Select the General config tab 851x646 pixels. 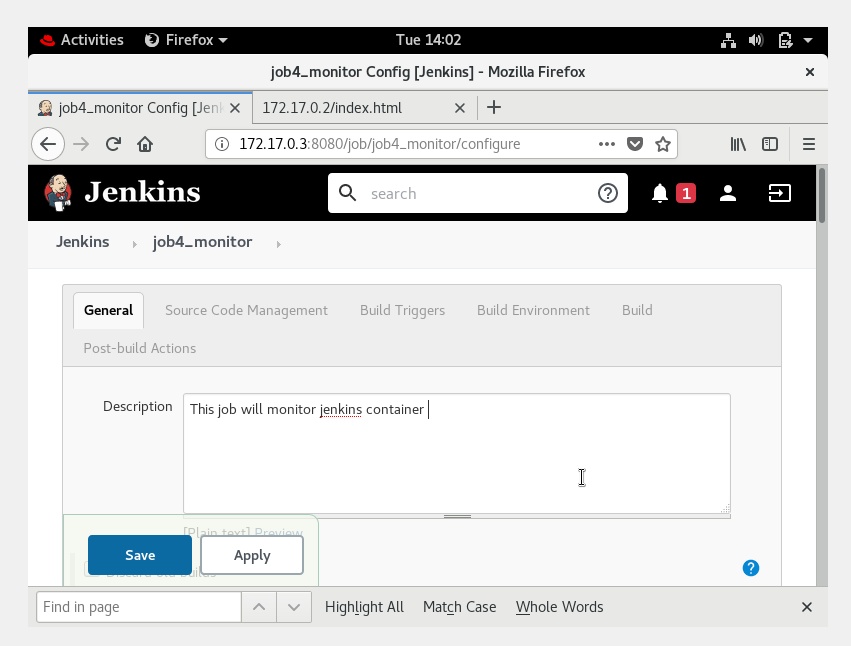(x=109, y=311)
